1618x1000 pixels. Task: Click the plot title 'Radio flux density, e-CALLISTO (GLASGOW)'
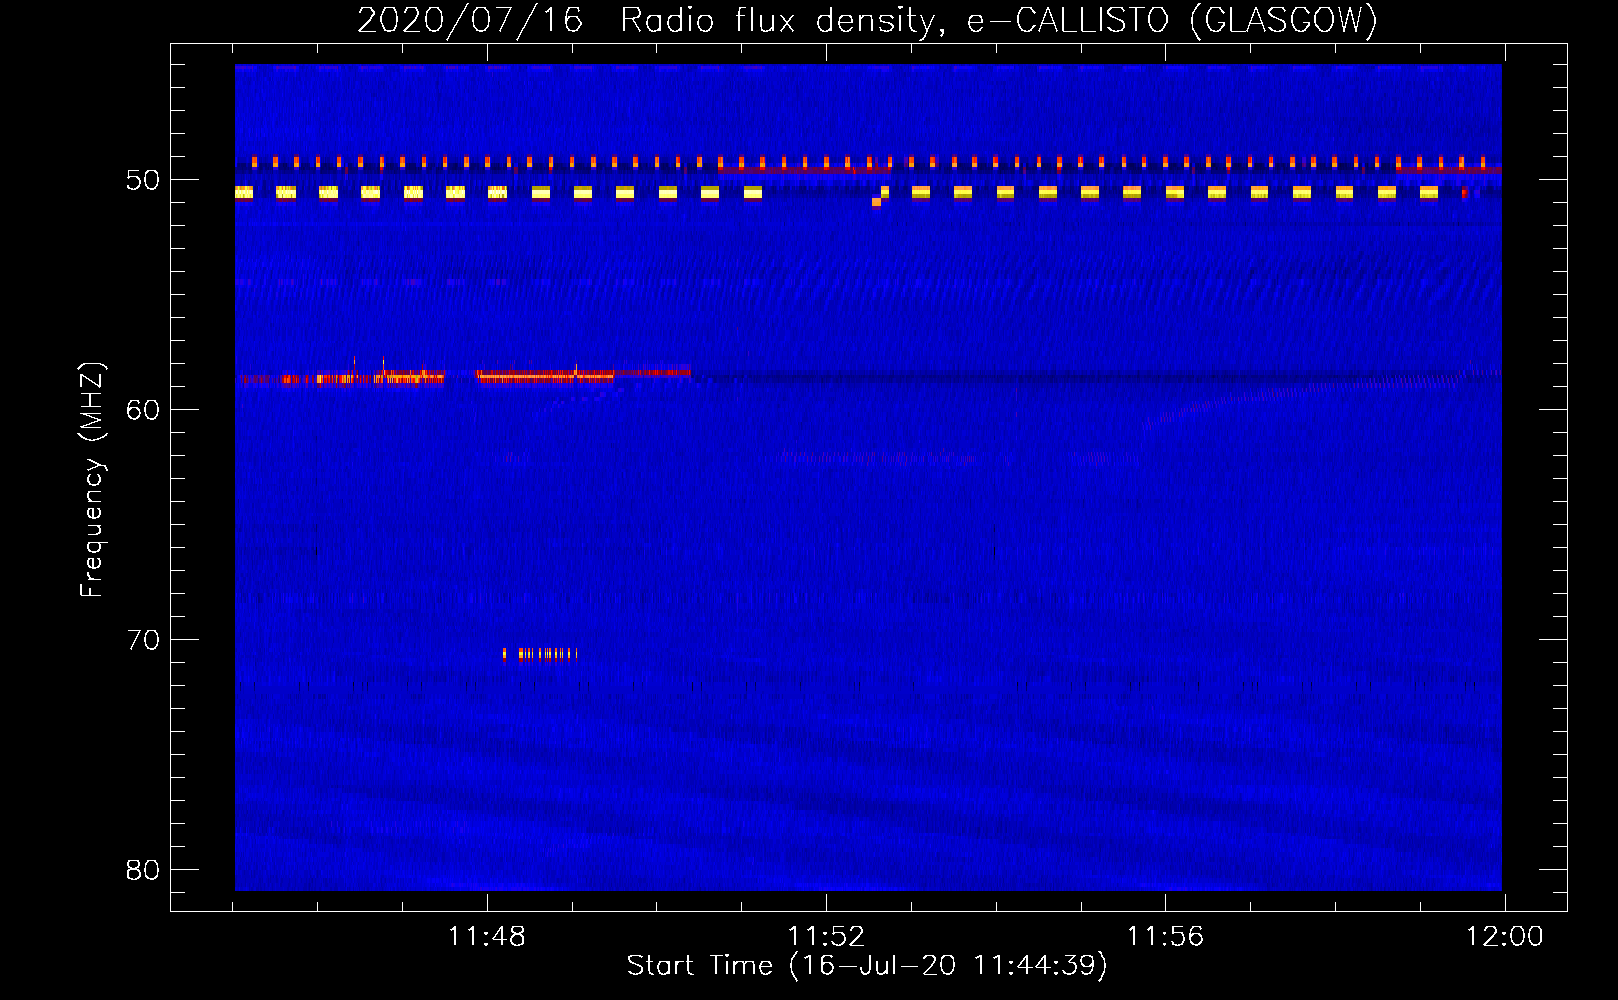point(998,21)
